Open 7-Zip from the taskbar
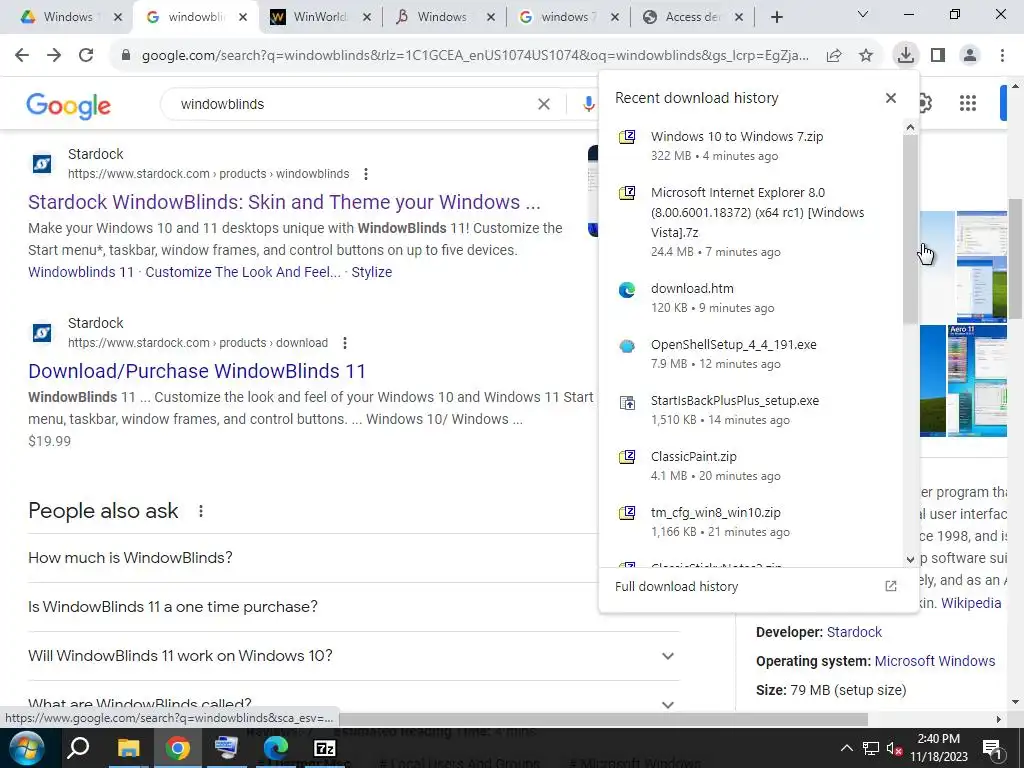The image size is (1024, 768). [325, 748]
